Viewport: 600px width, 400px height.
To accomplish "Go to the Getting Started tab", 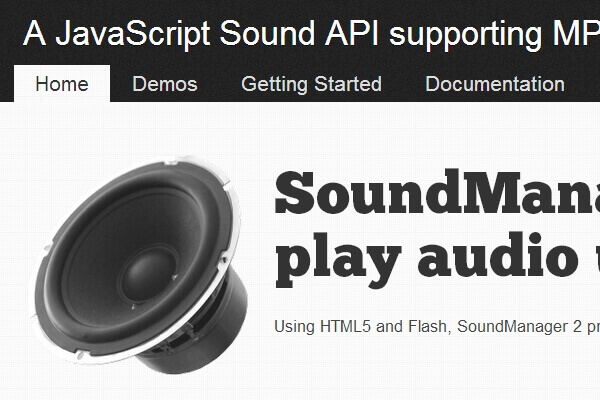I will pos(311,84).
